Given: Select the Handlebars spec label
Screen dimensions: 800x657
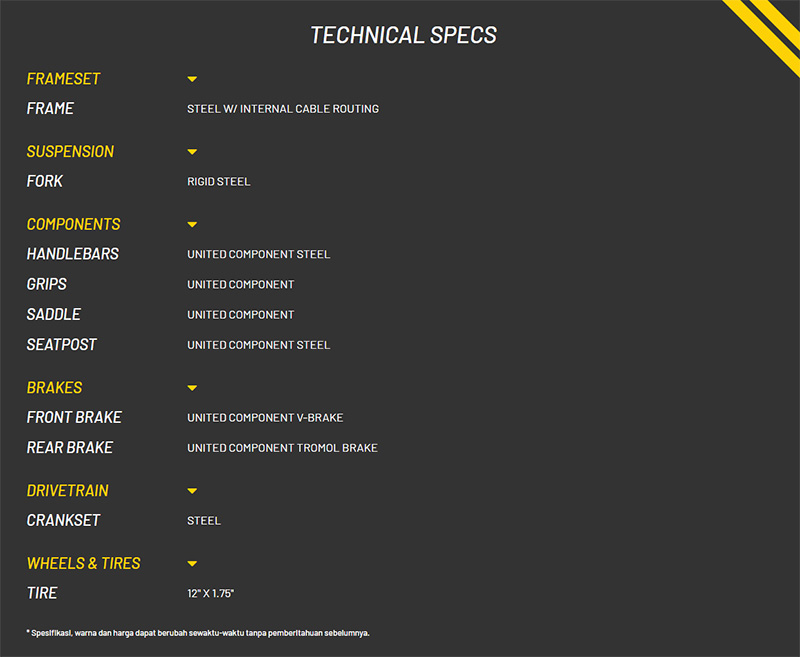Looking at the screenshot, I should point(72,255).
